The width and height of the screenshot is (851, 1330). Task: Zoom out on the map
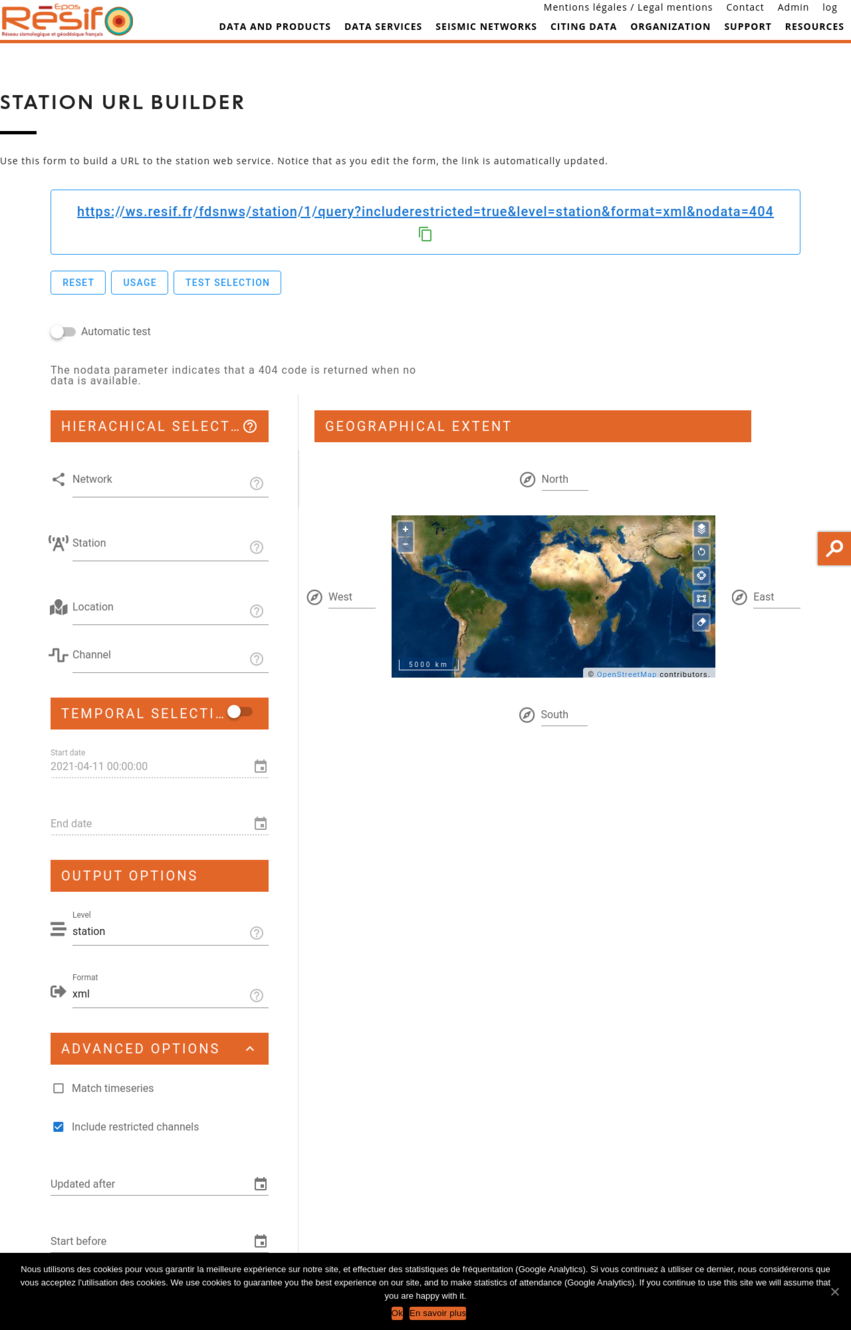[405, 544]
